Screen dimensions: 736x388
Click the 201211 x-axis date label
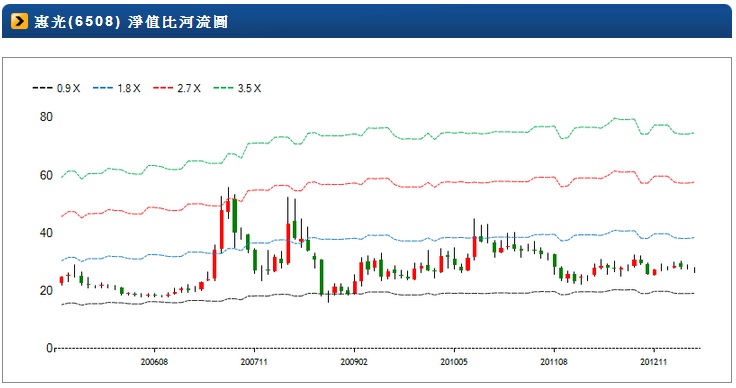pos(654,362)
